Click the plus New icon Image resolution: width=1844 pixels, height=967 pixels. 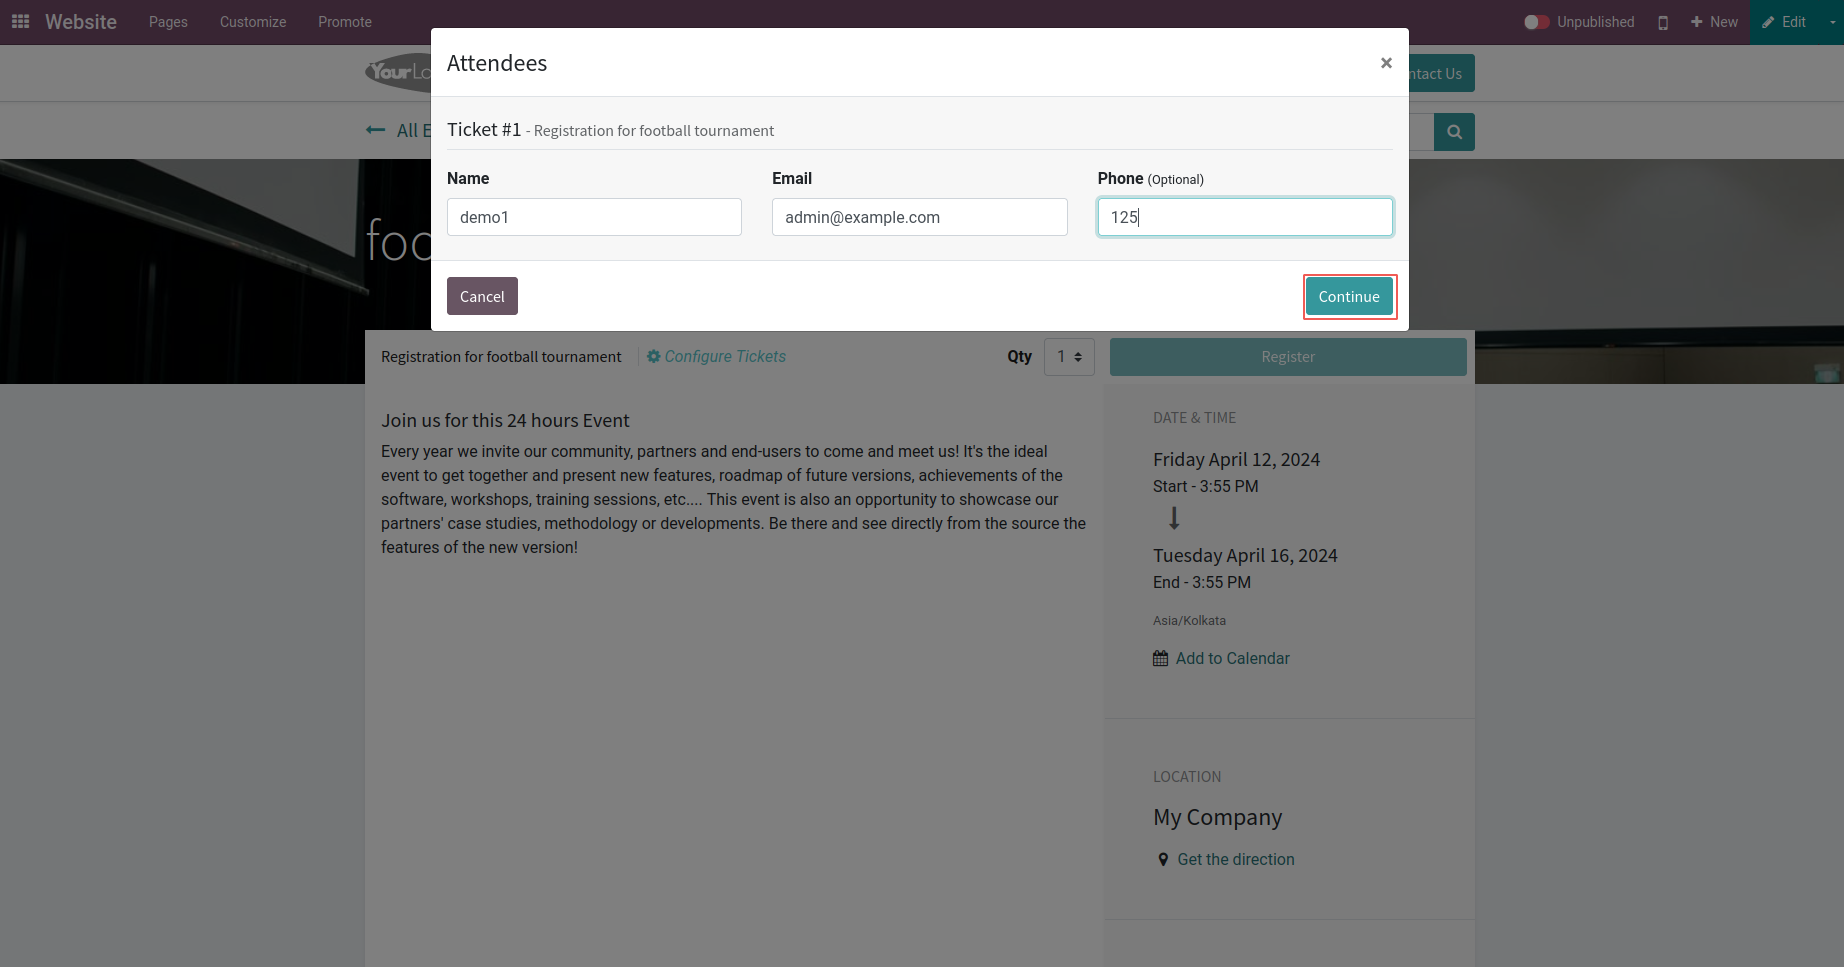pyautogui.click(x=1696, y=22)
